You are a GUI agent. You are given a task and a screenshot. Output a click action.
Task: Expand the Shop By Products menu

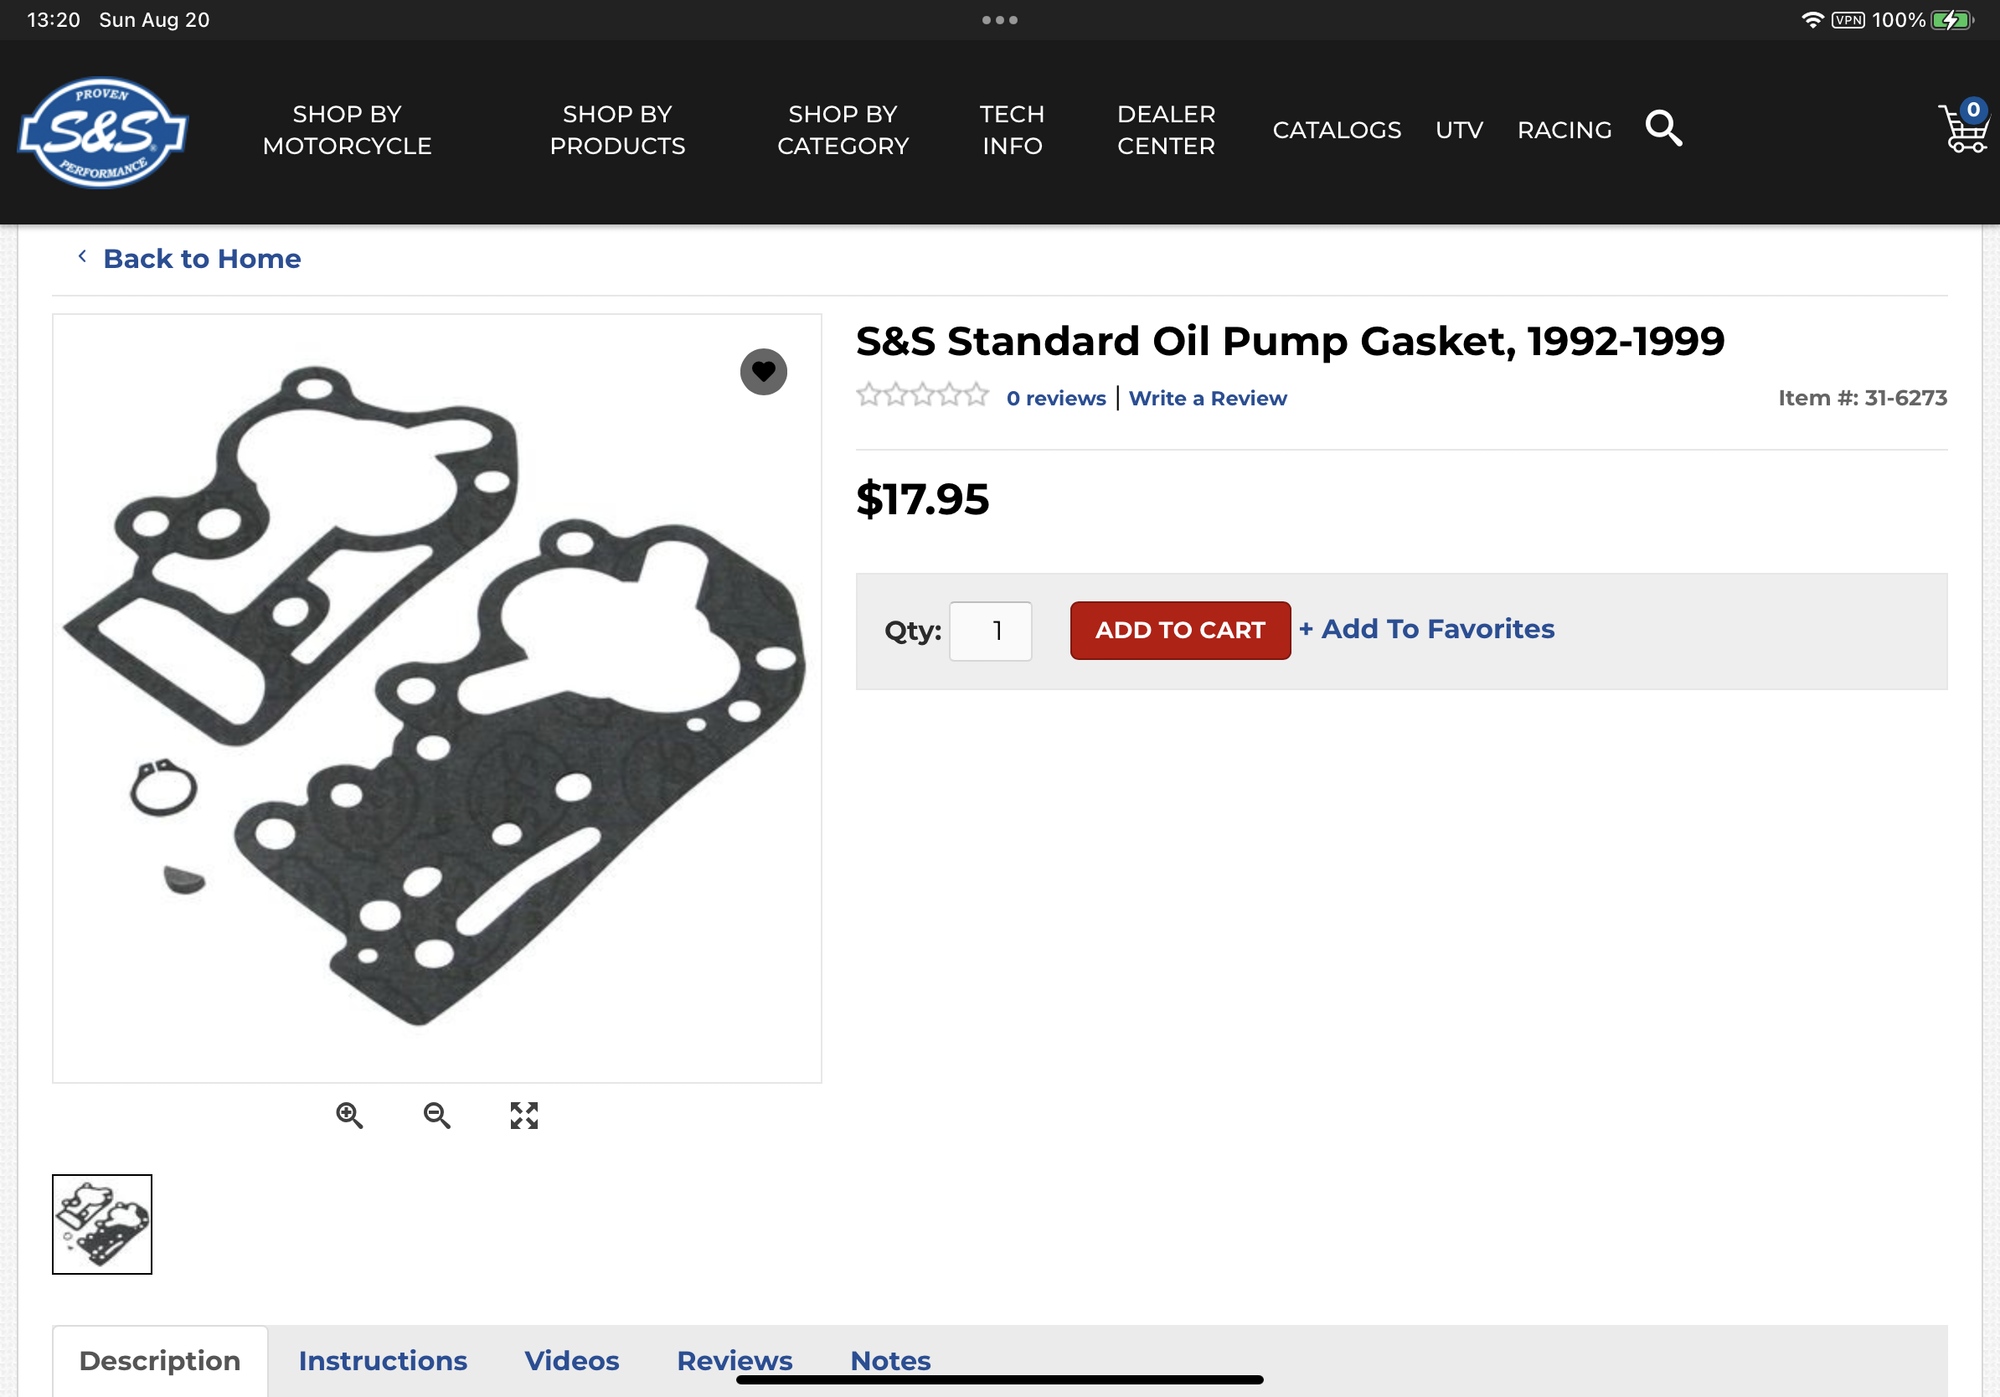click(x=617, y=130)
